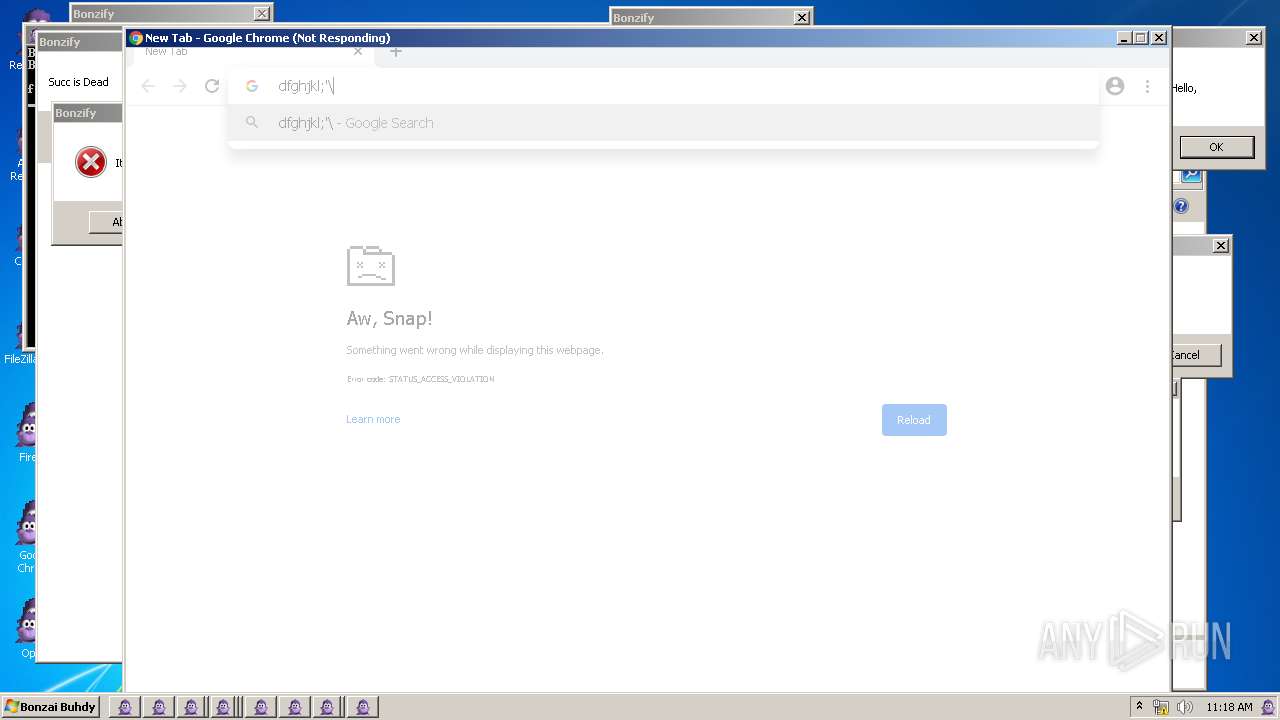Open the Chrome profile avatar menu
Image resolution: width=1280 pixels, height=720 pixels.
1115,86
